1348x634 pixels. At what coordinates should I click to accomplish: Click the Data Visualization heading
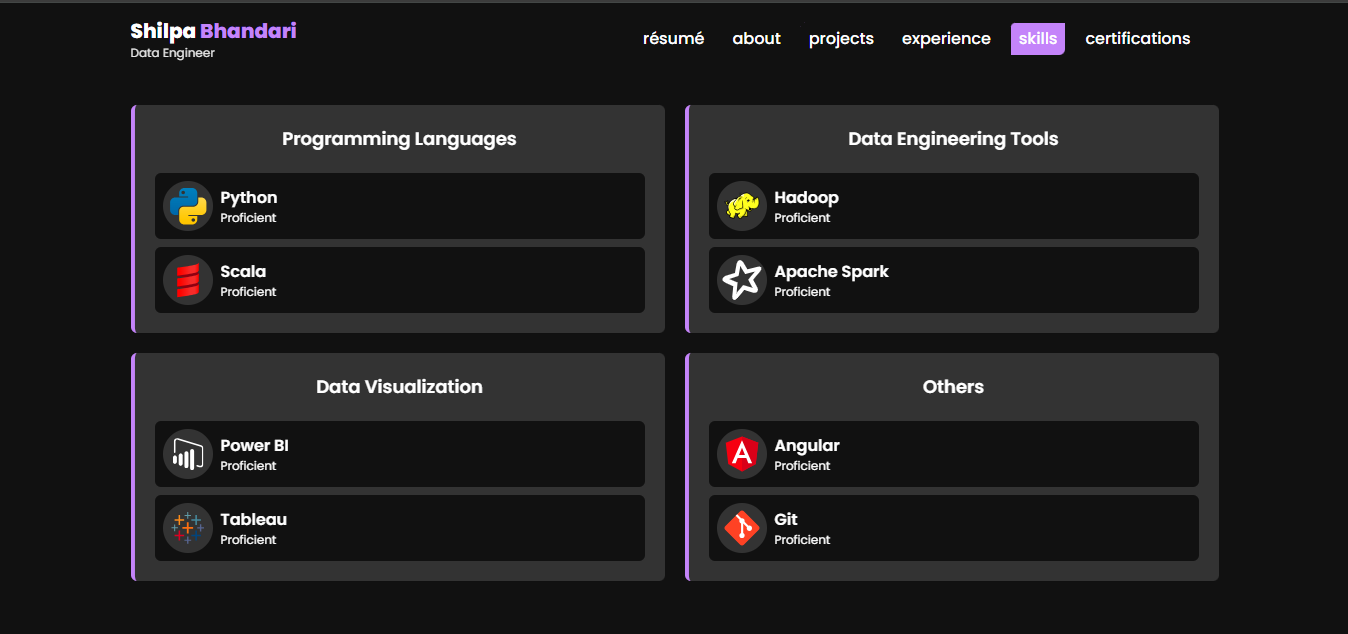pos(399,387)
